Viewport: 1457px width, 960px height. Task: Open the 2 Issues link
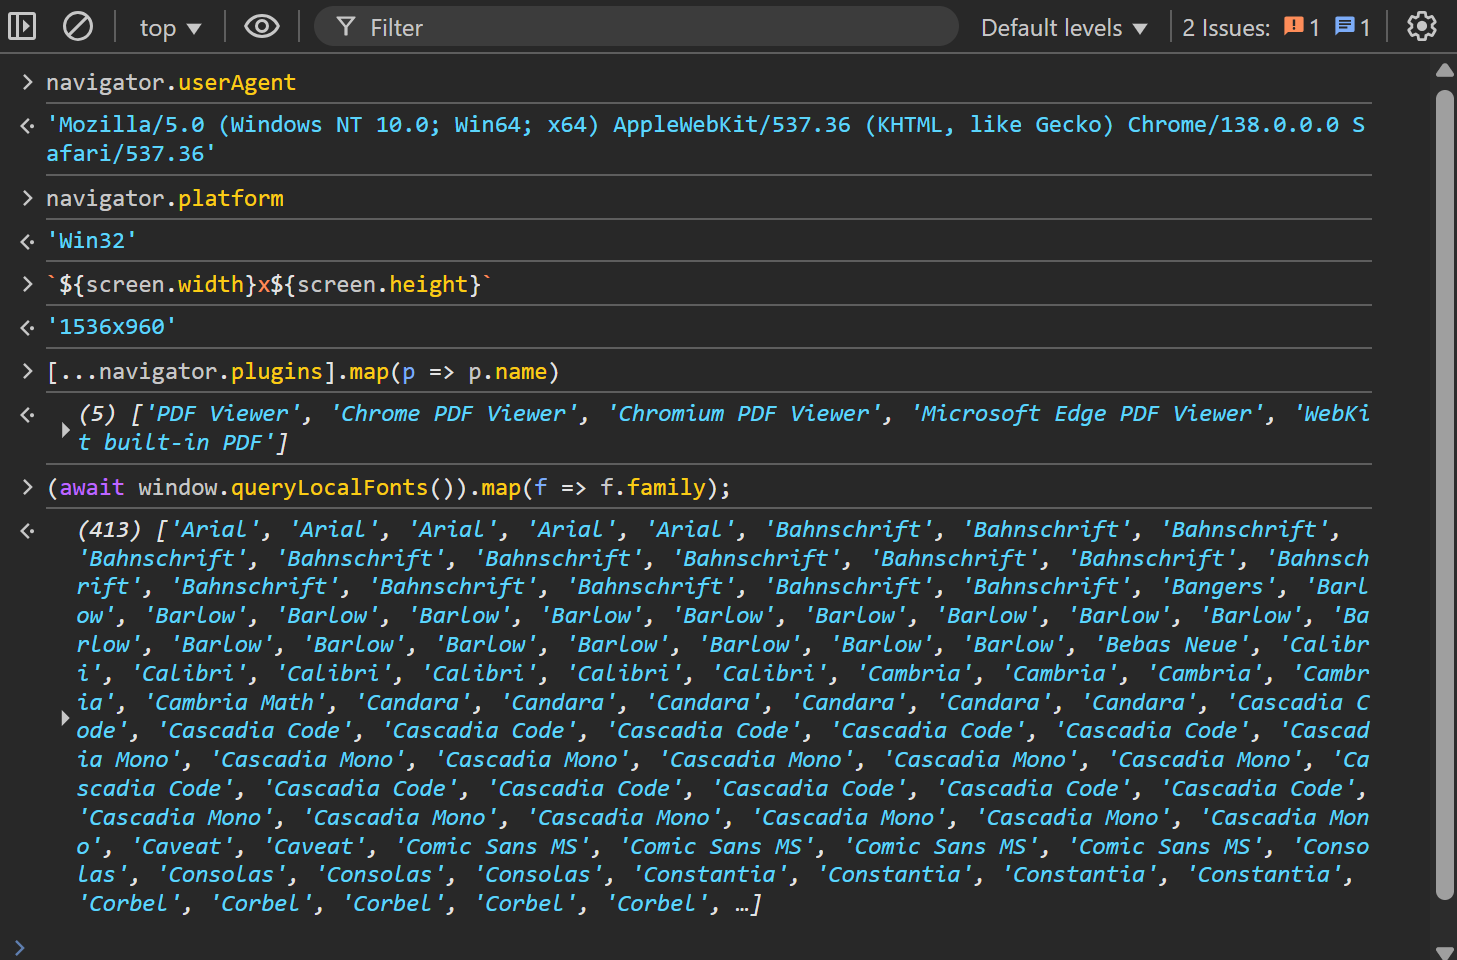point(1226,28)
